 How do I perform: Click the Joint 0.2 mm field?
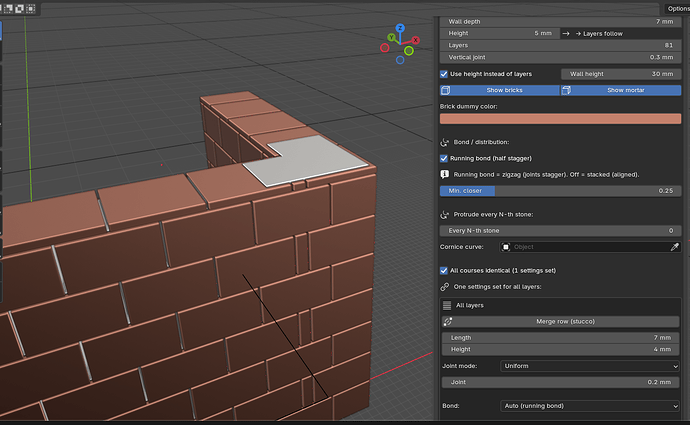[x=561, y=382]
